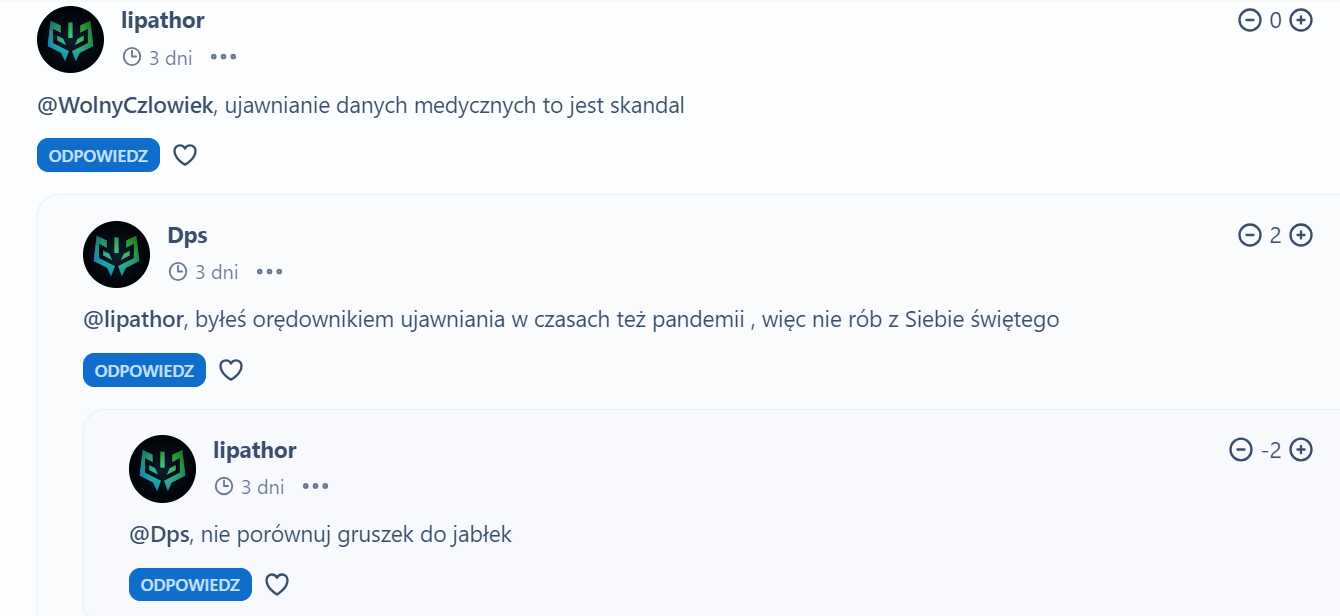The image size is (1340, 616).
Task: Open the @Dps mention link
Action: click(x=160, y=535)
